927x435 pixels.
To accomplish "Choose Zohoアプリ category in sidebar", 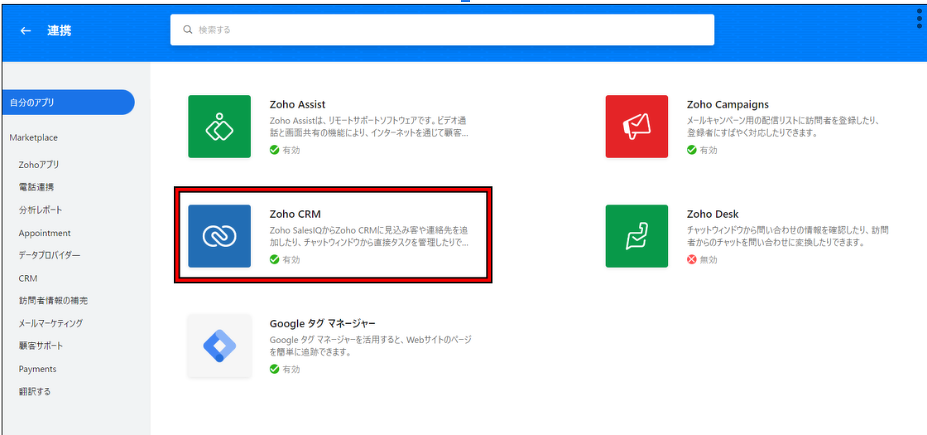I will [39, 164].
